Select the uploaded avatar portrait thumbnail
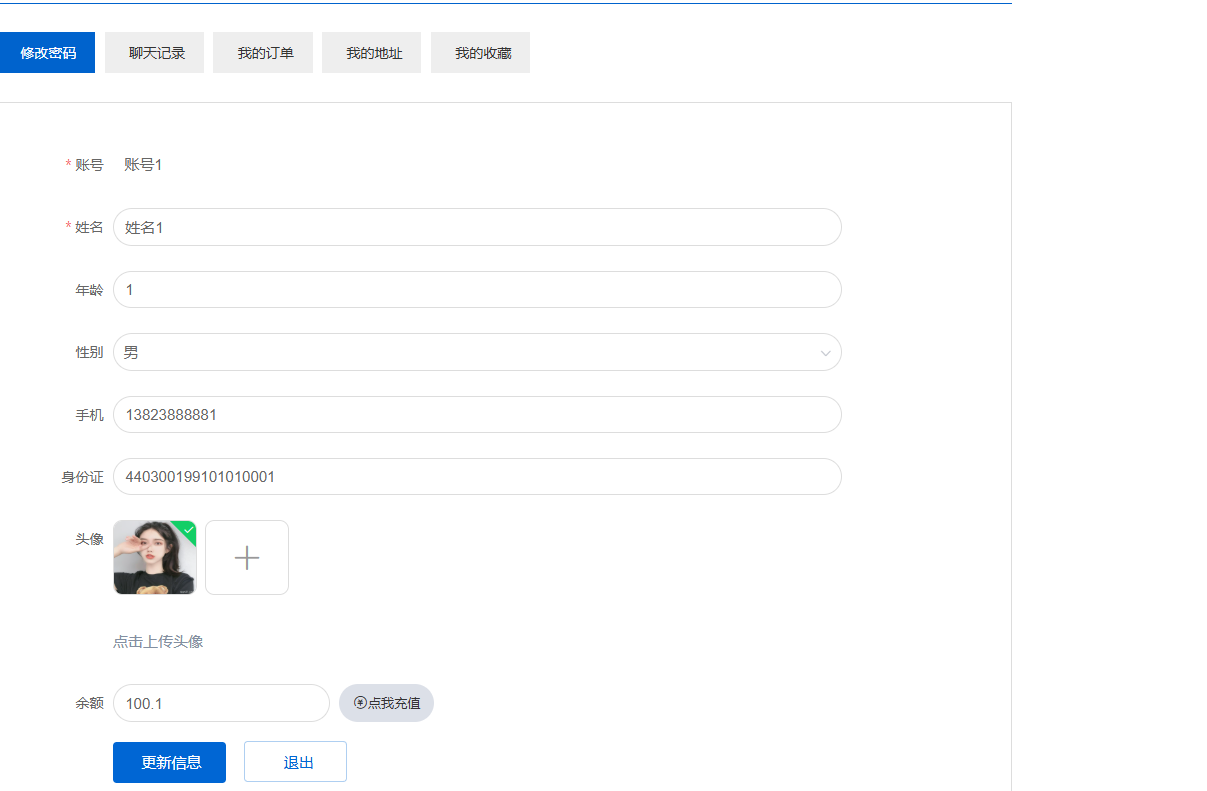Viewport: 1207px width, 791px height. [x=150, y=562]
